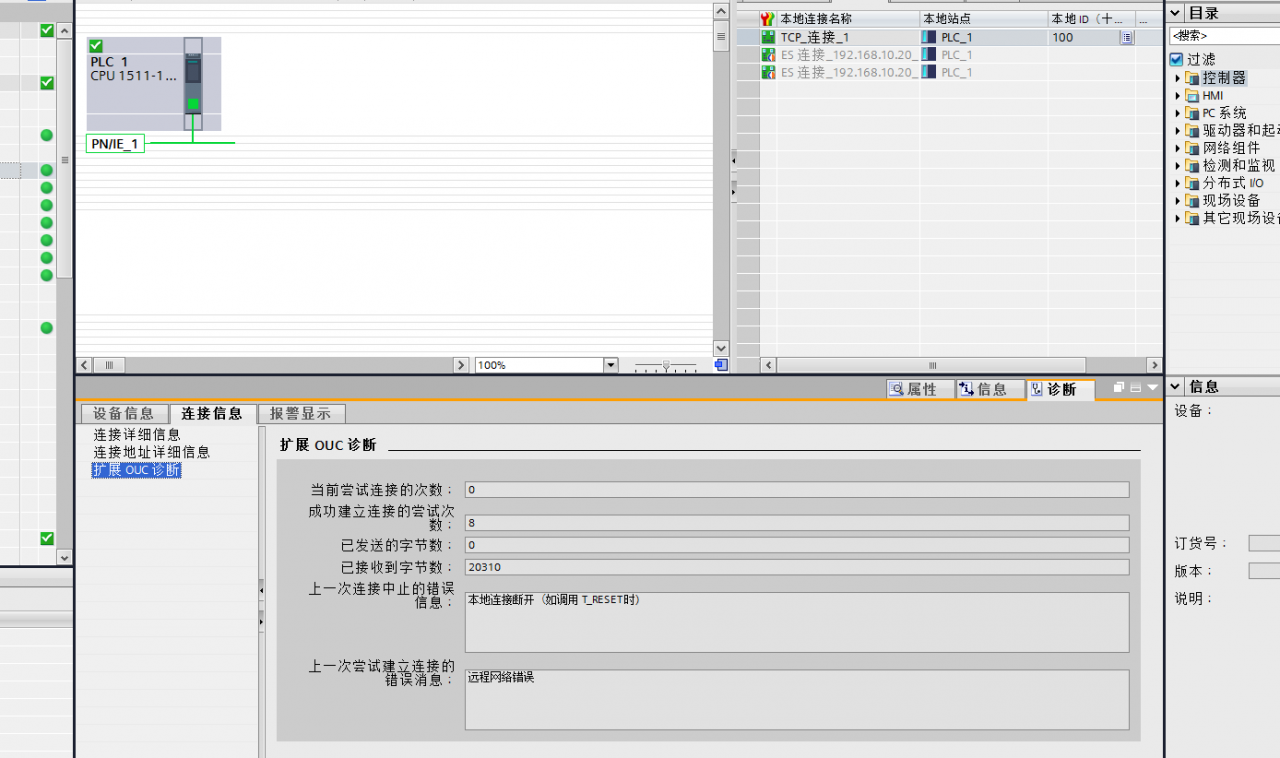Open the 属性 properties tab
Viewport: 1280px width, 758px height.
click(x=913, y=389)
